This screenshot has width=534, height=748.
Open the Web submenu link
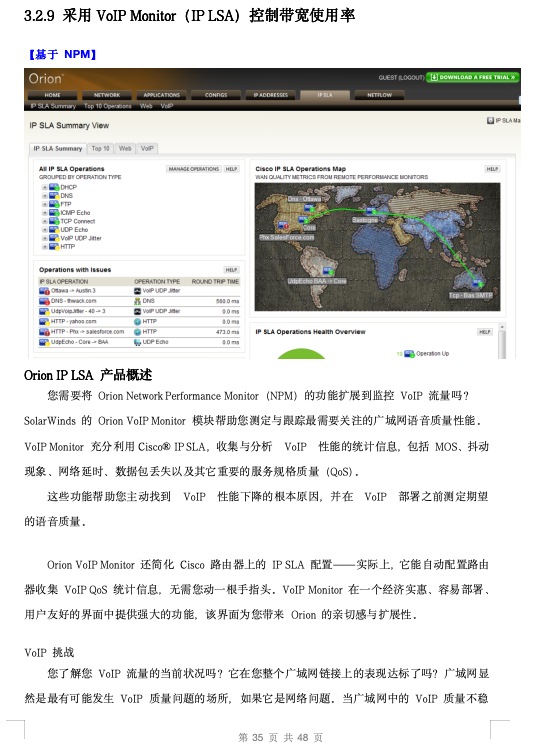click(x=146, y=106)
